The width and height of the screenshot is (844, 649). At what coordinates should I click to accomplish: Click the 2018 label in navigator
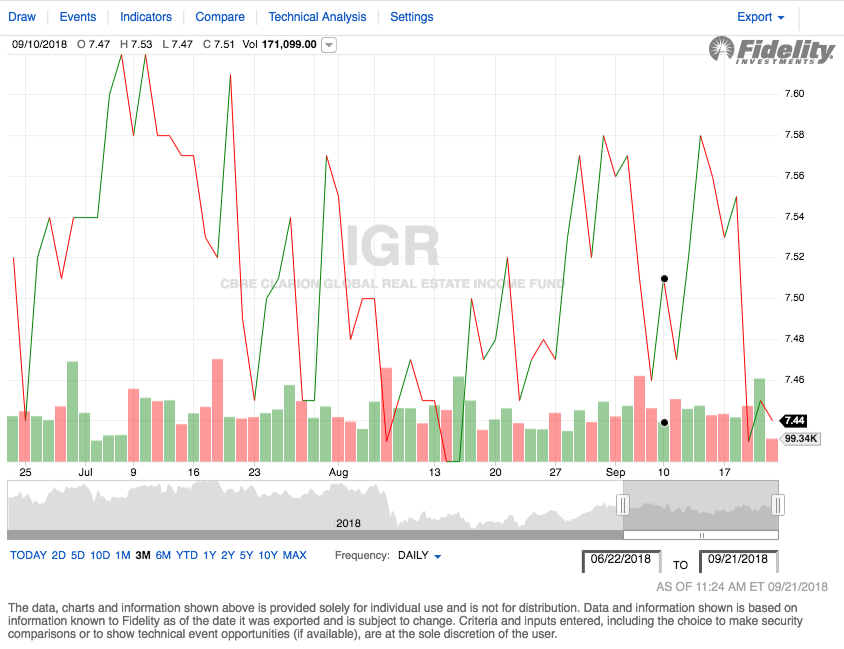348,523
